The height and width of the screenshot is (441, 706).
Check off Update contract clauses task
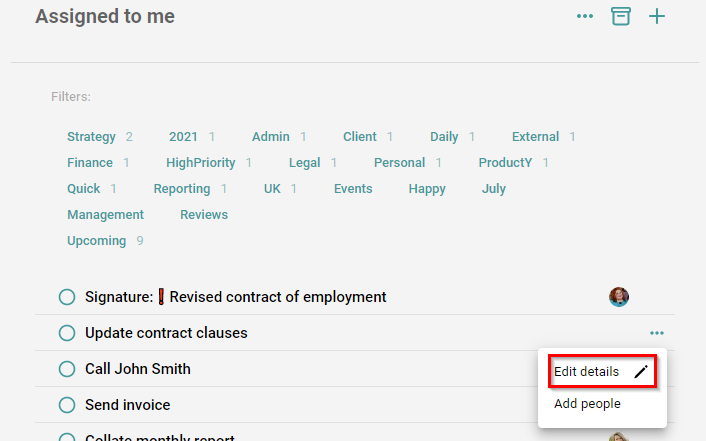tap(67, 333)
